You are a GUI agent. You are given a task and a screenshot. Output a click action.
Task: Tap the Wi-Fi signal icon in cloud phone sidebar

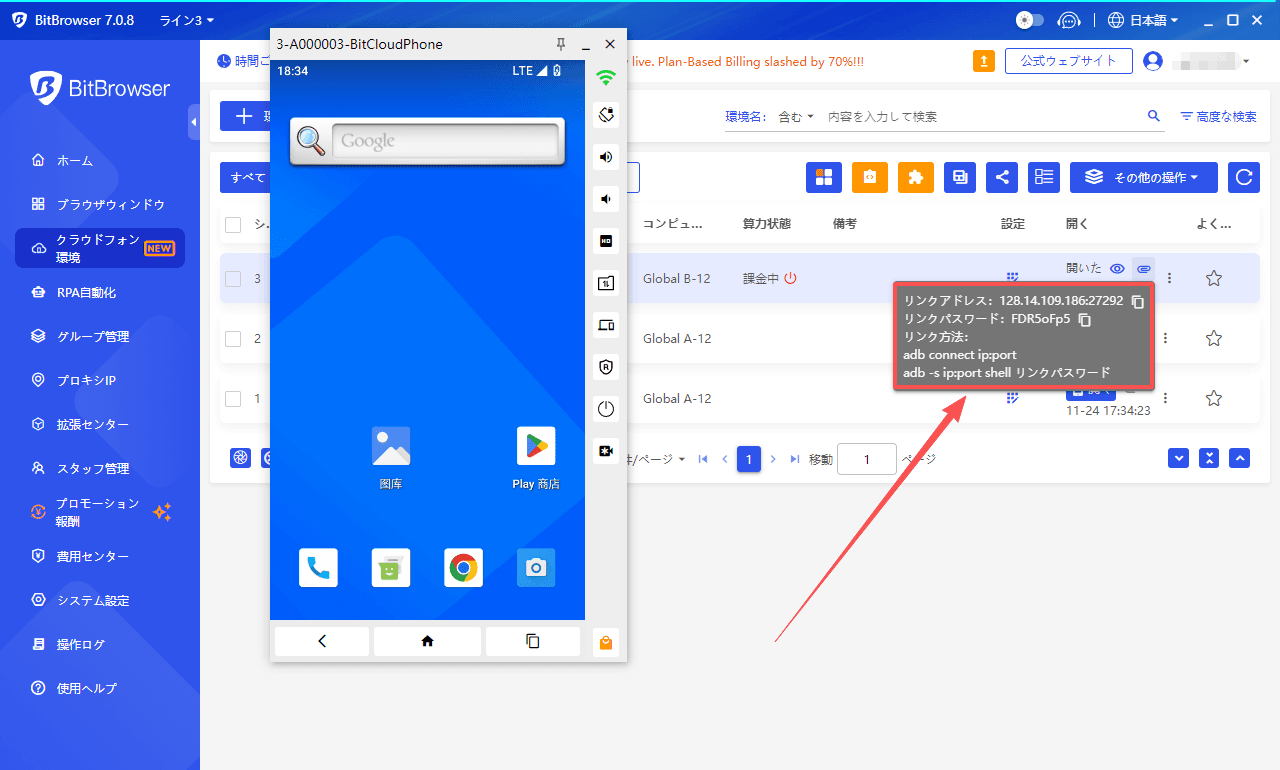click(606, 77)
